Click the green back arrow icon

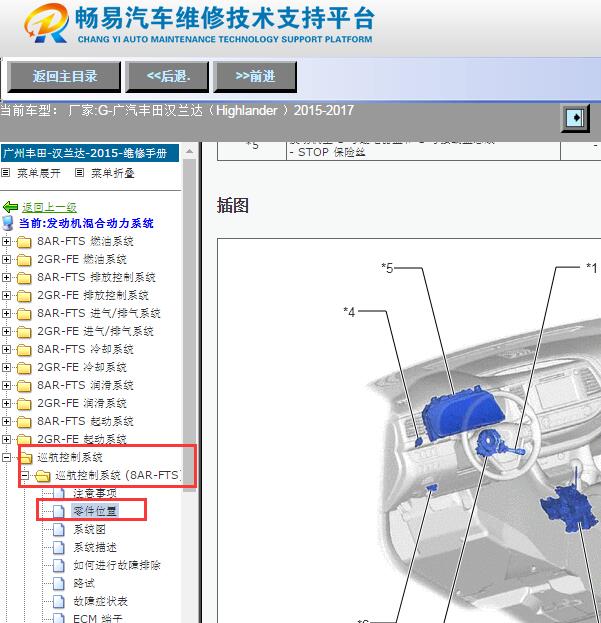click(10, 207)
